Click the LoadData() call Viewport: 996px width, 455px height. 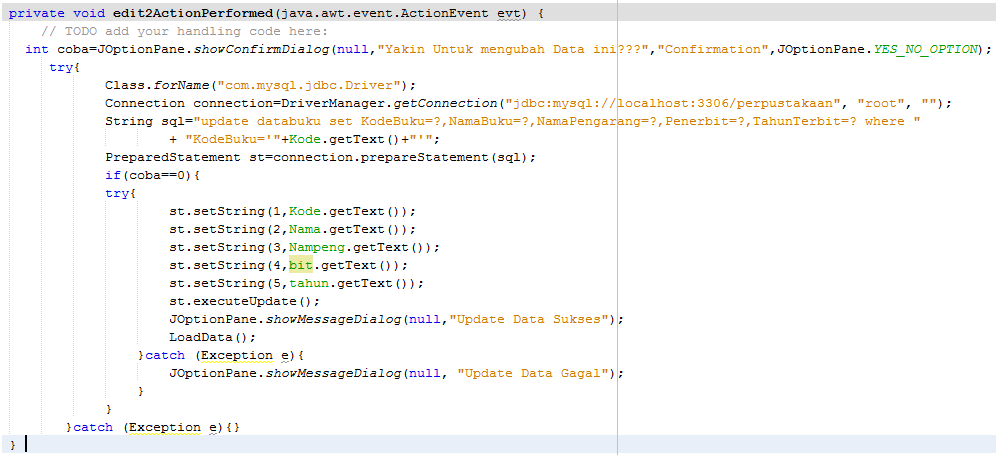click(212, 337)
